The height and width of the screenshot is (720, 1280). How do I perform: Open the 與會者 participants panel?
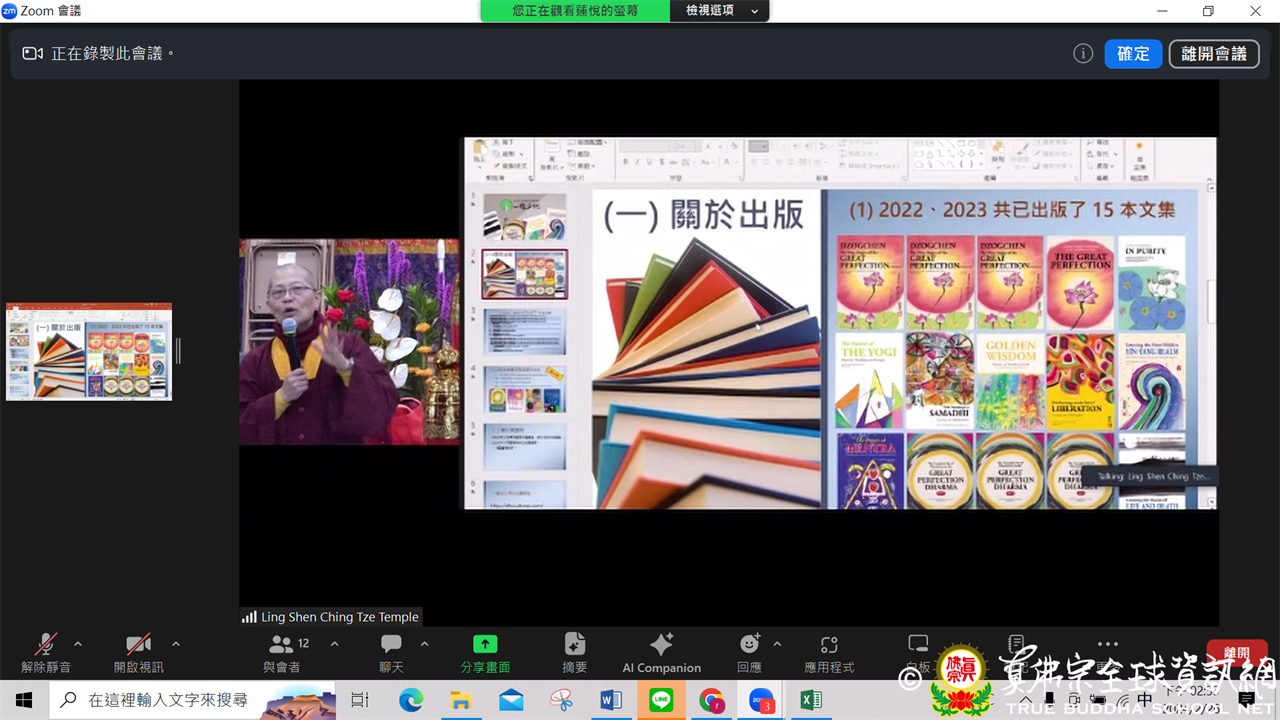[283, 652]
